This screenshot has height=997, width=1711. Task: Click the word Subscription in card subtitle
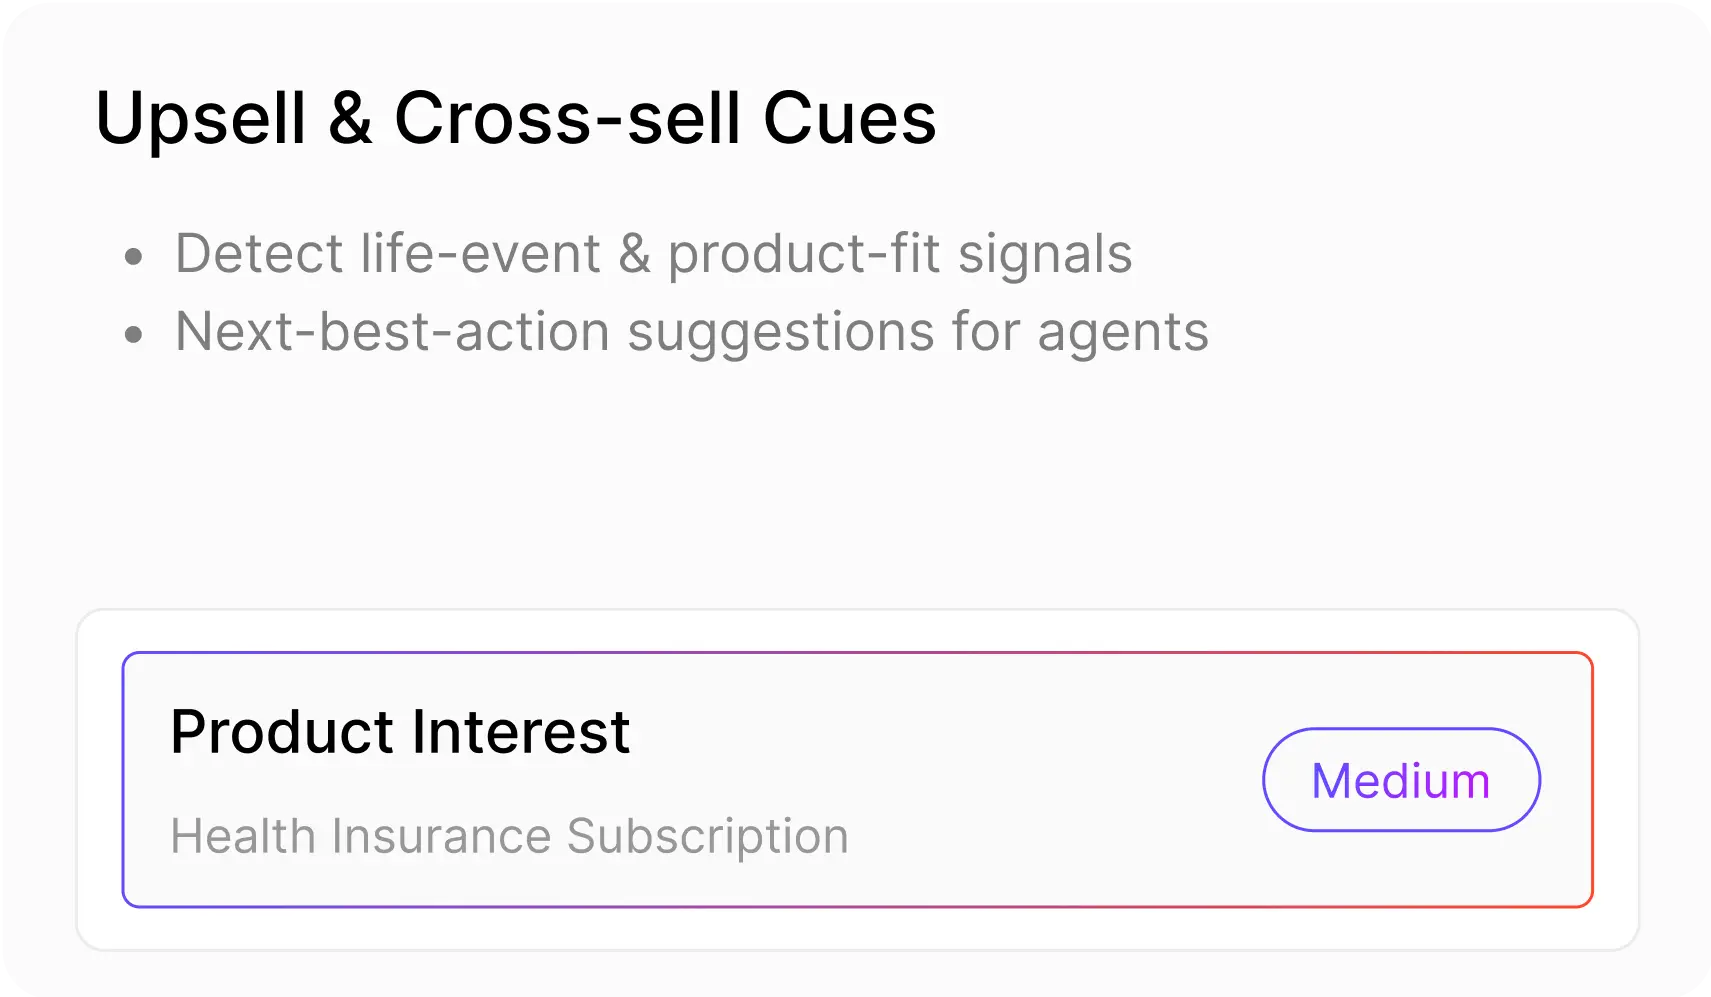click(707, 836)
